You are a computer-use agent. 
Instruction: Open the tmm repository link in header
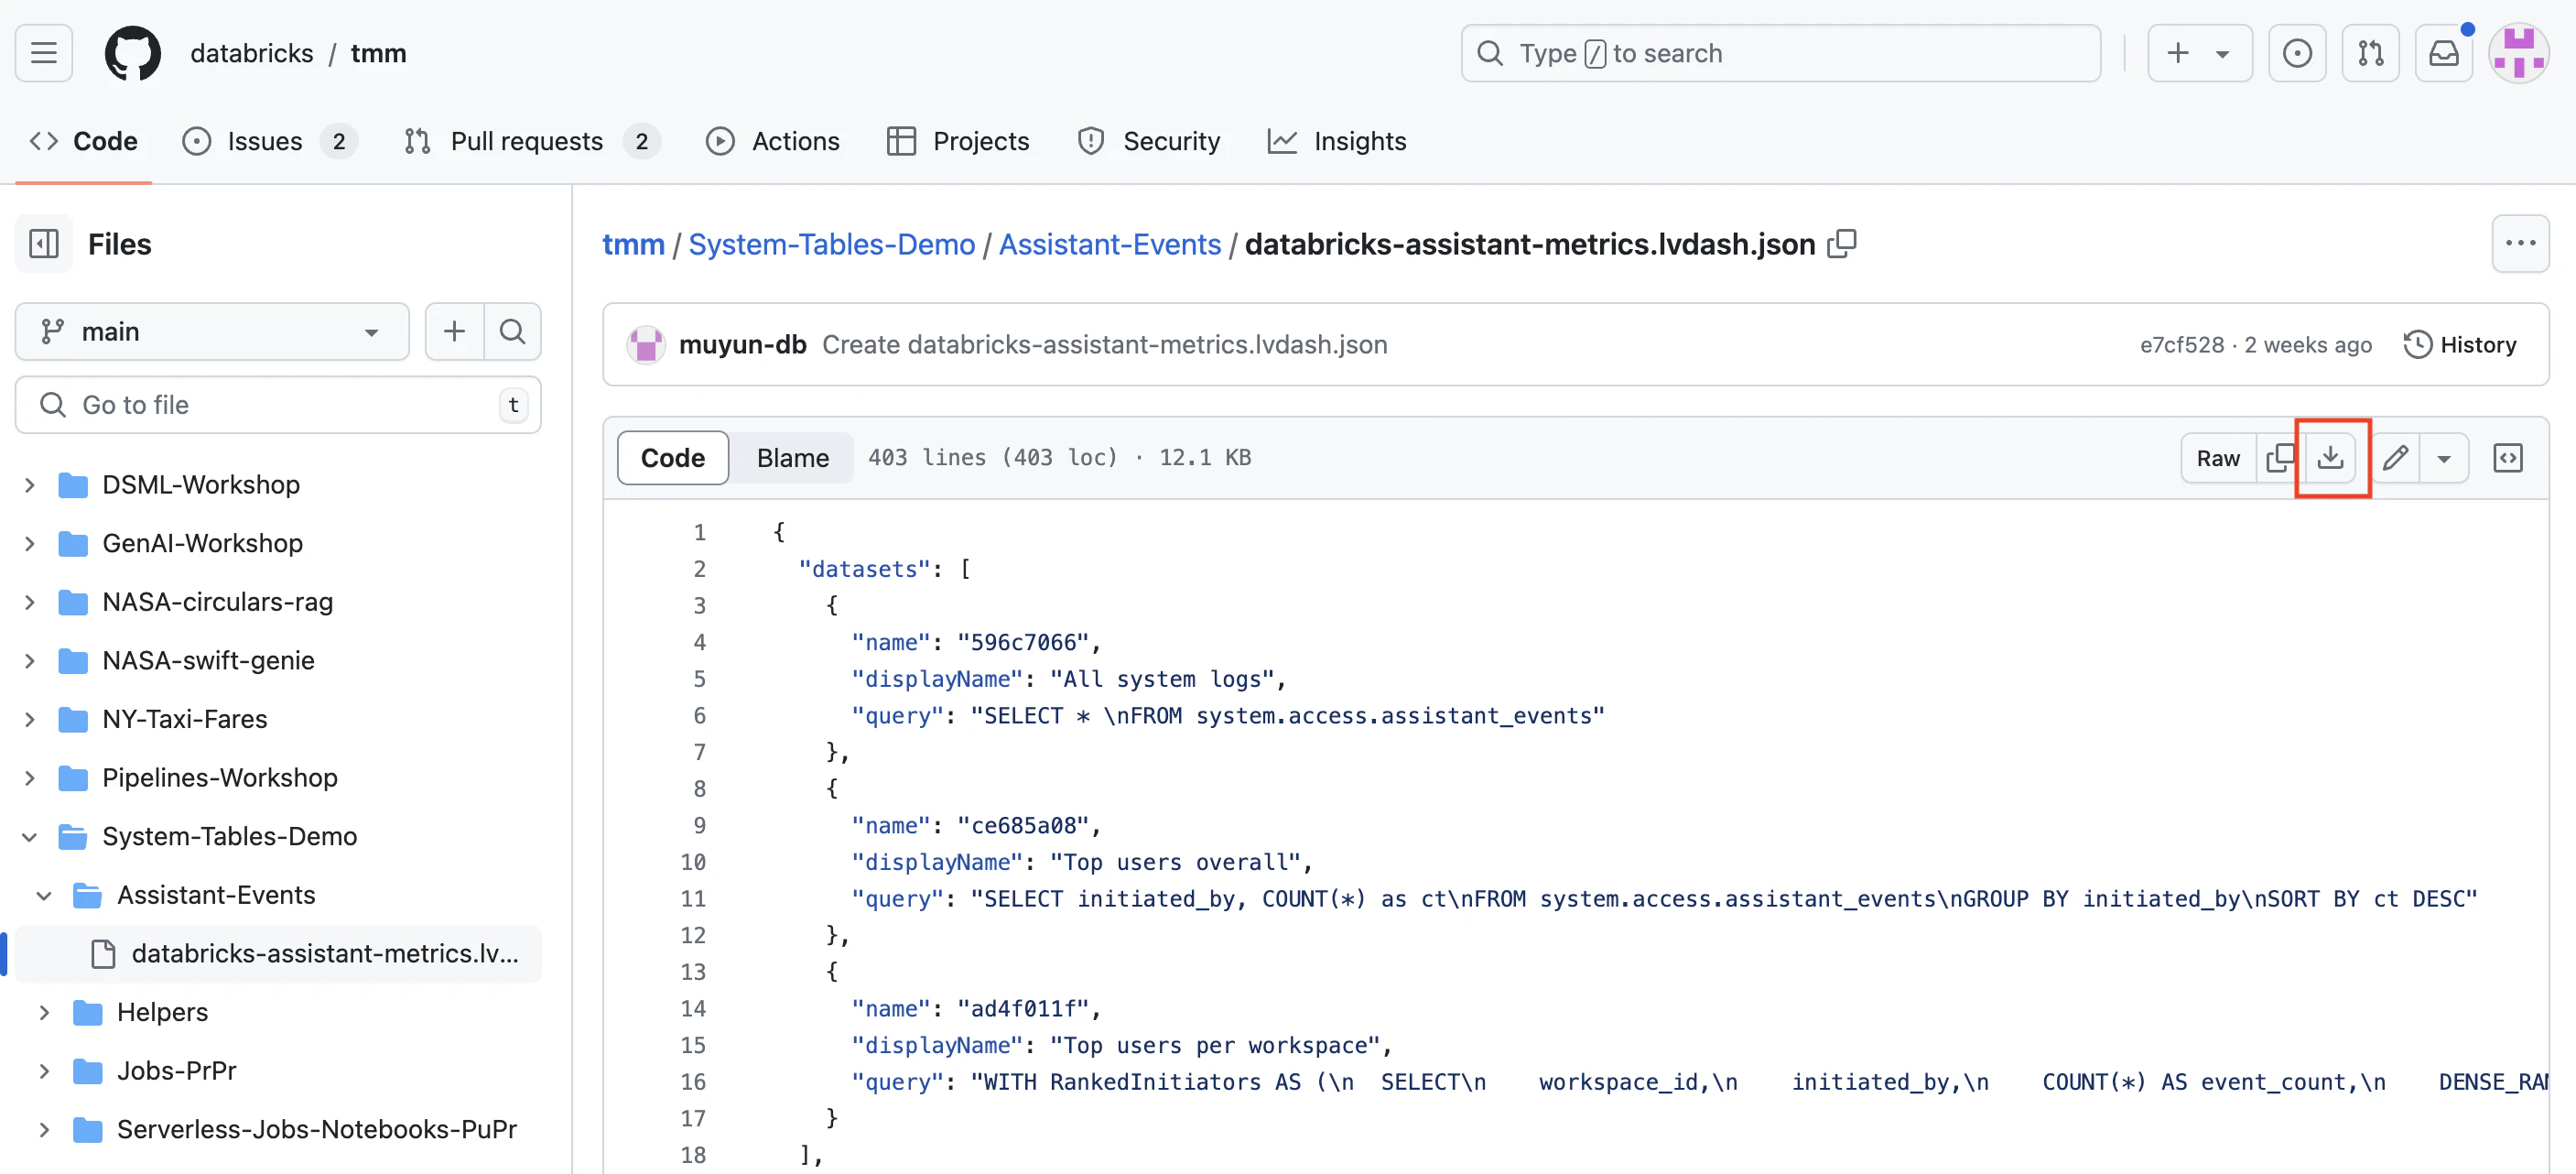pyautogui.click(x=378, y=53)
